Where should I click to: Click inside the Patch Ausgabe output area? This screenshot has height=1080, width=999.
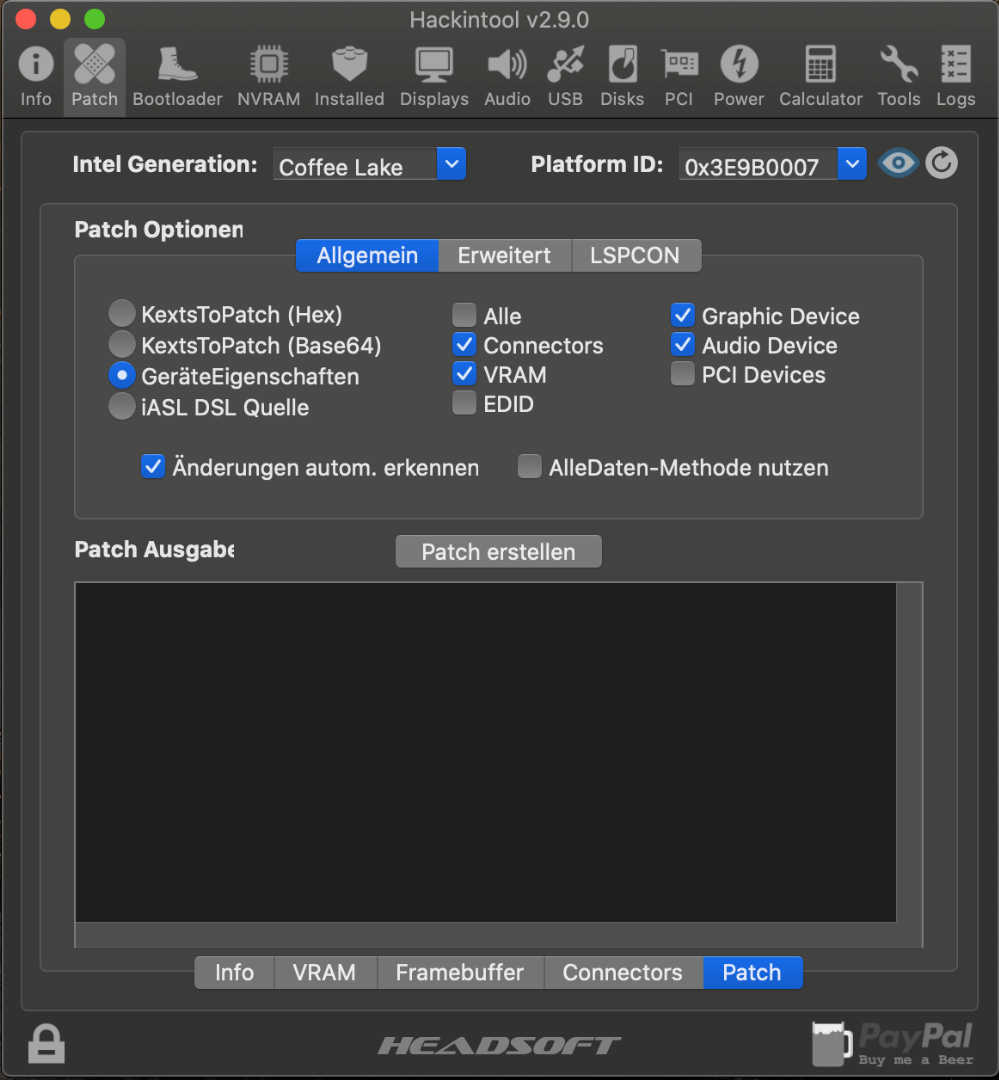point(486,751)
